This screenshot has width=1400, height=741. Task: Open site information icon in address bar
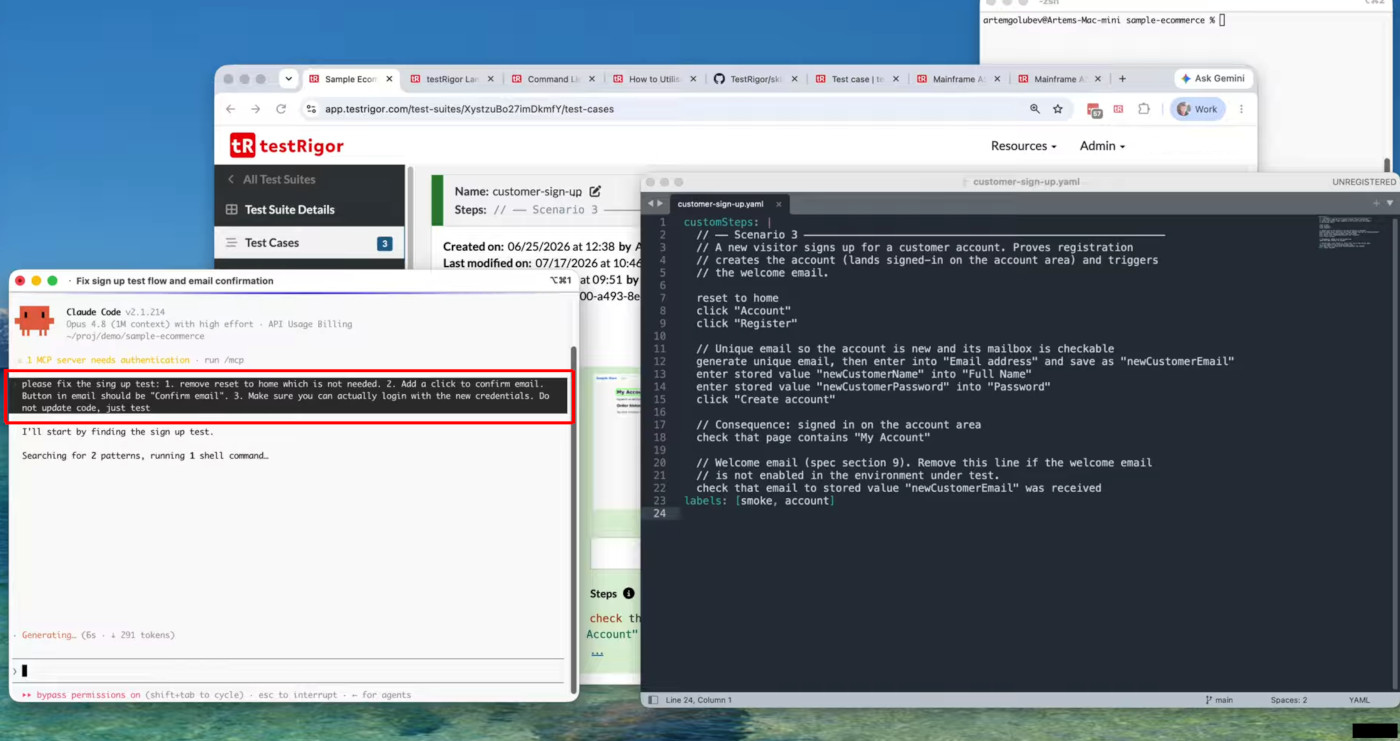311,109
